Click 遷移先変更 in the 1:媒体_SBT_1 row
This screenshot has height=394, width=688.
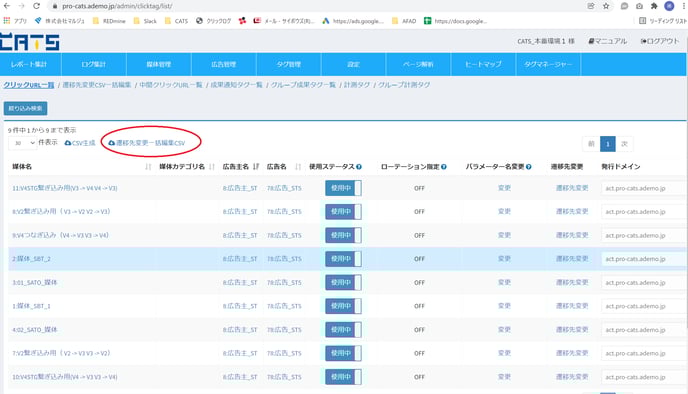[x=572, y=306]
